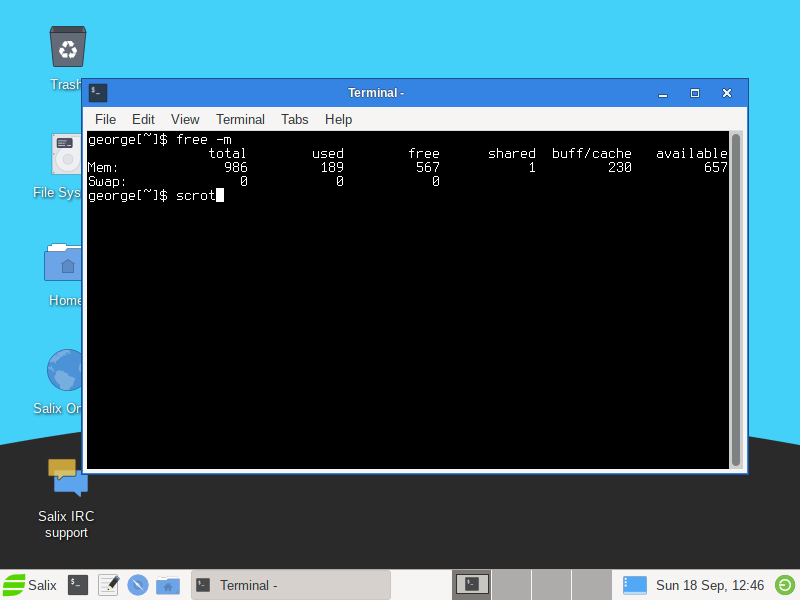The height and width of the screenshot is (600, 800).
Task: Close the Terminal window
Action: click(727, 93)
